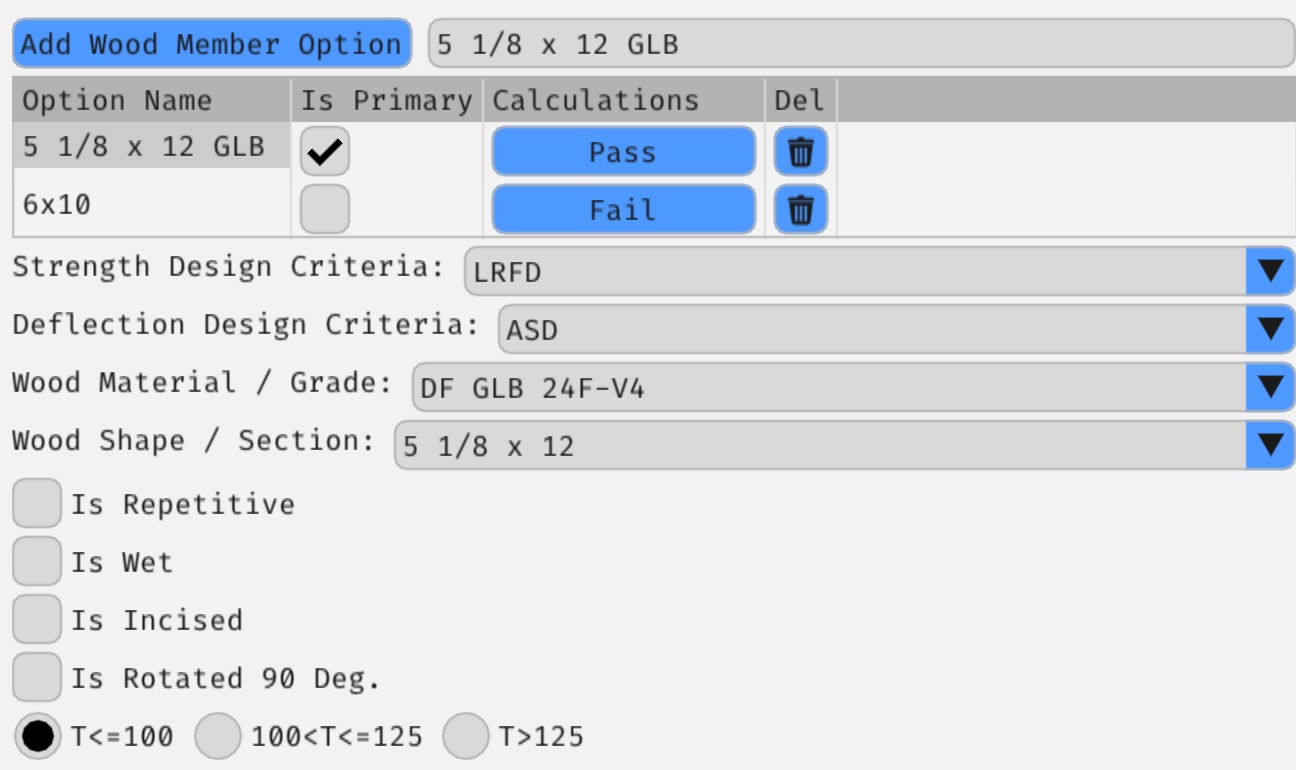1296x770 pixels.
Task: Open the Strength Design Criteria dropdown
Action: [x=1267, y=267]
